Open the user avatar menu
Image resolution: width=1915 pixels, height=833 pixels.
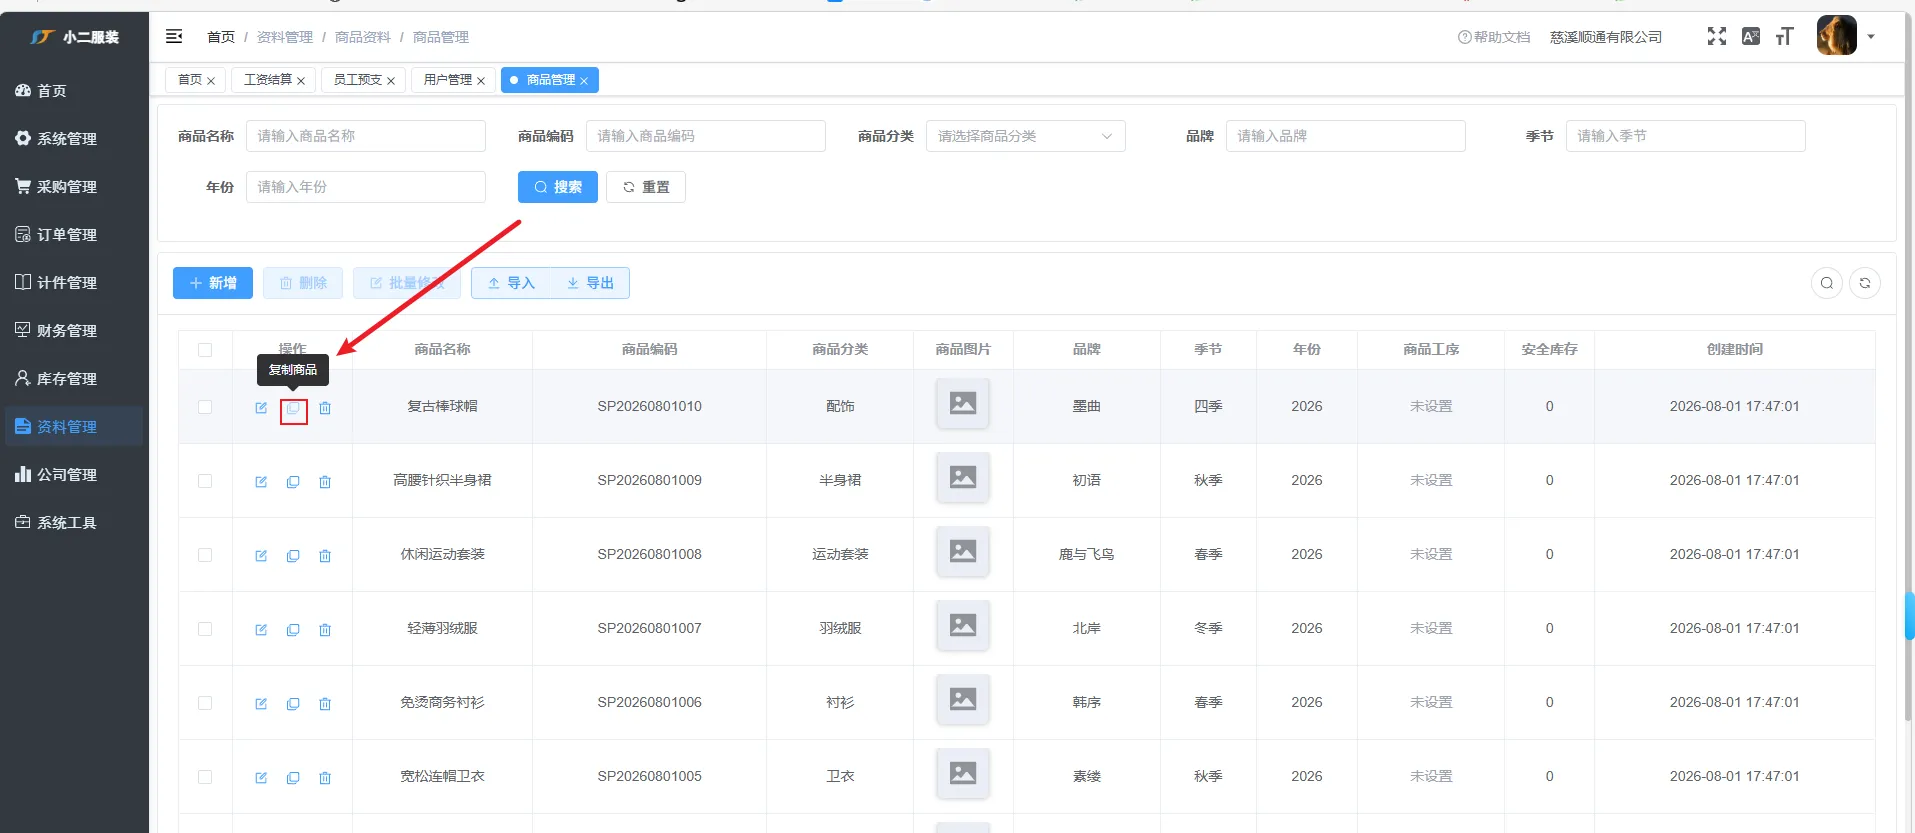pyautogui.click(x=1845, y=36)
